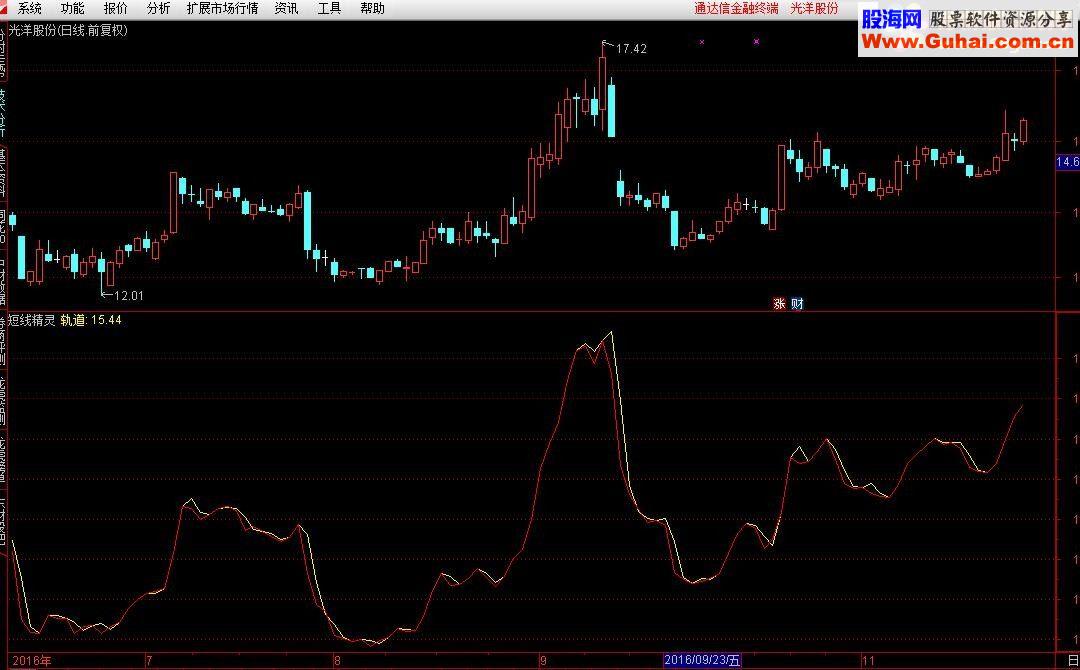Open the 功能 menu
Screen dimensions: 1080x670
[72, 8]
